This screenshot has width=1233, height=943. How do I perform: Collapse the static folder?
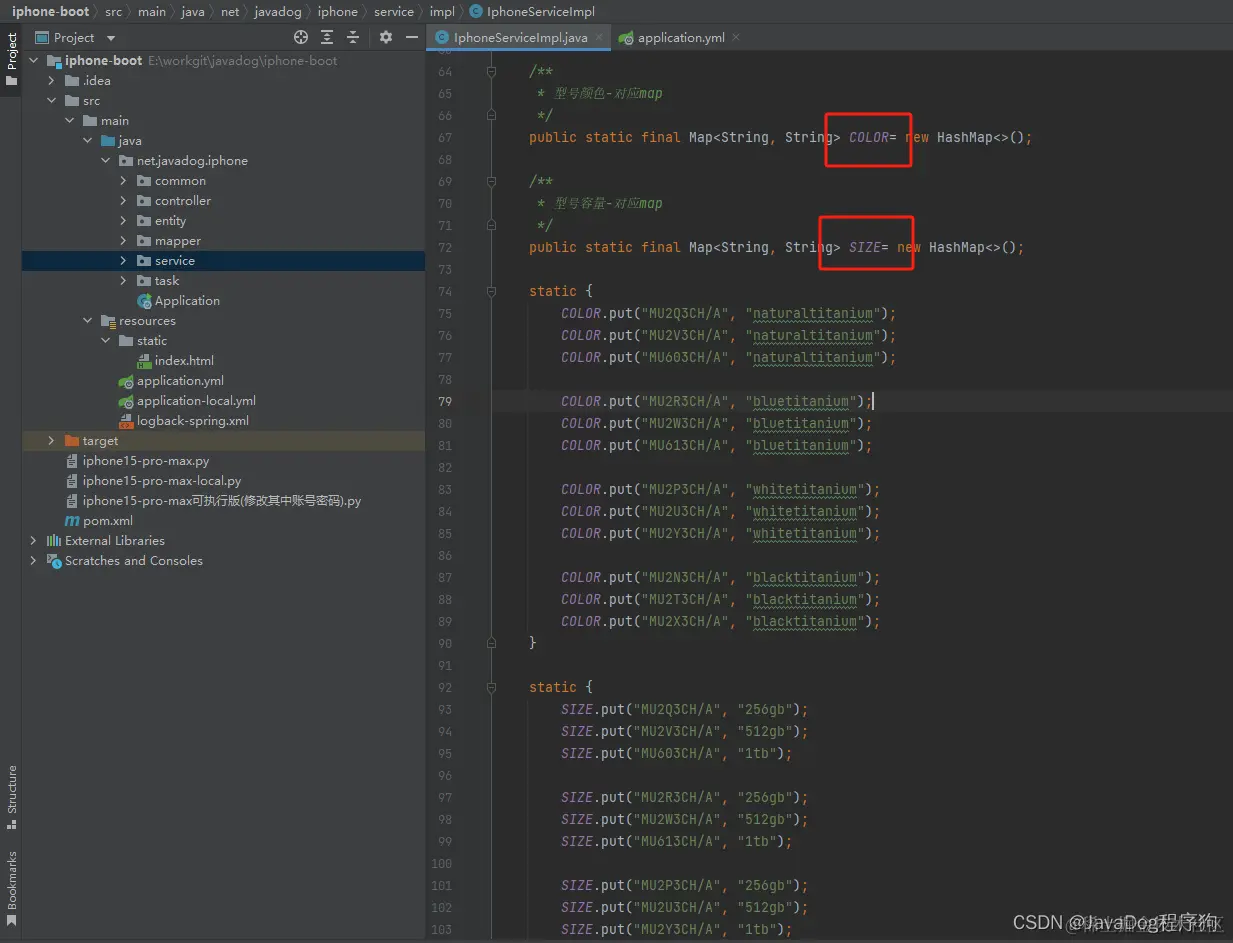[106, 341]
